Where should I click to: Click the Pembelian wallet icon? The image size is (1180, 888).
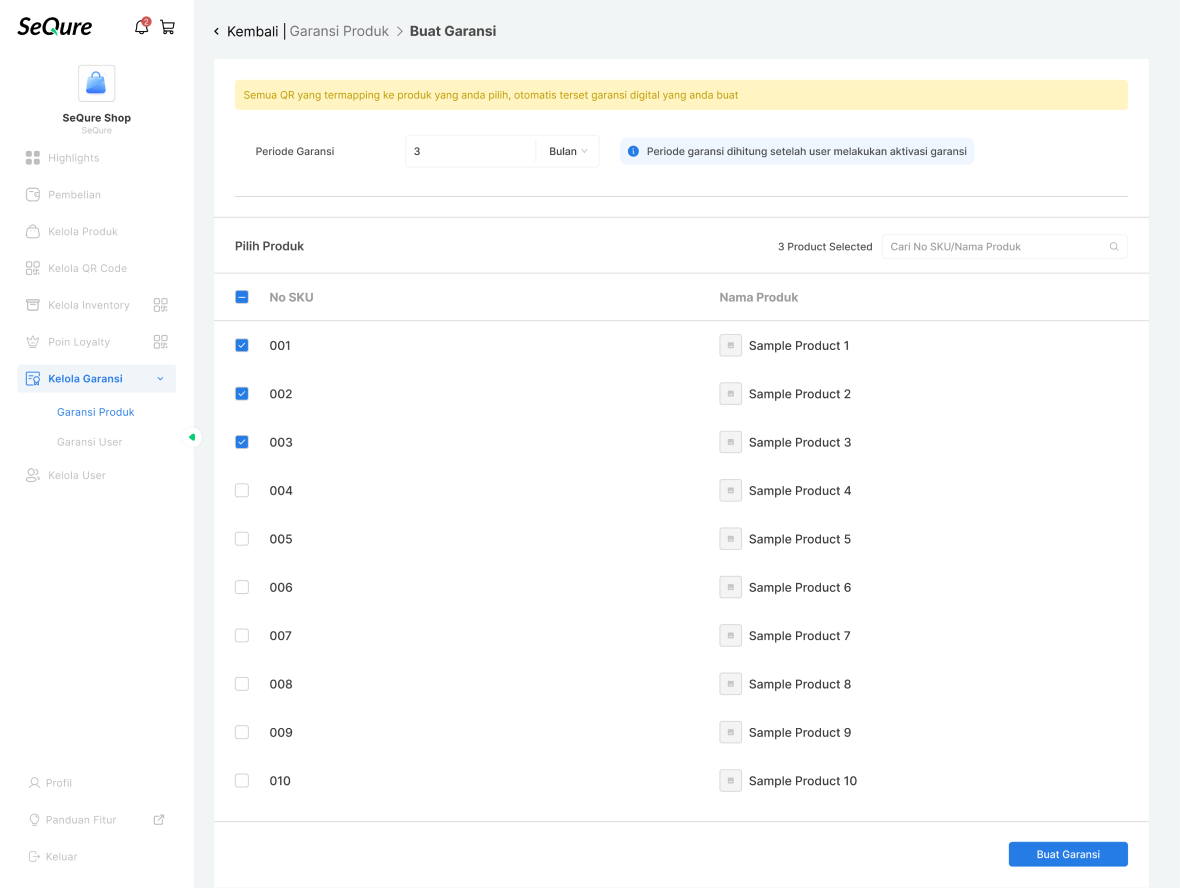pos(32,194)
